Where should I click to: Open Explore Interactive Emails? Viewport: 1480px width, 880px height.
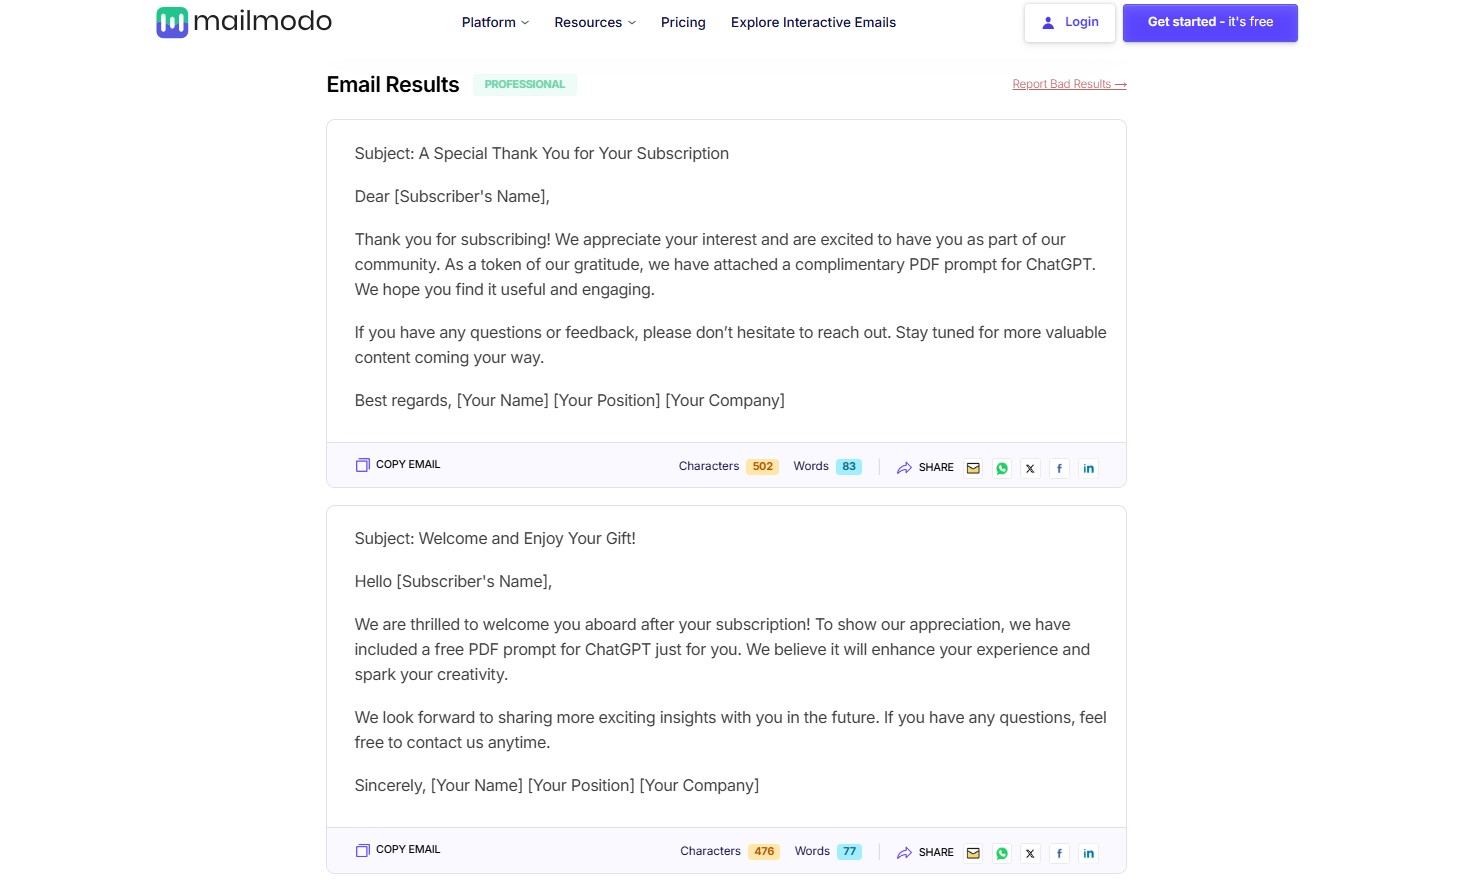click(x=813, y=22)
